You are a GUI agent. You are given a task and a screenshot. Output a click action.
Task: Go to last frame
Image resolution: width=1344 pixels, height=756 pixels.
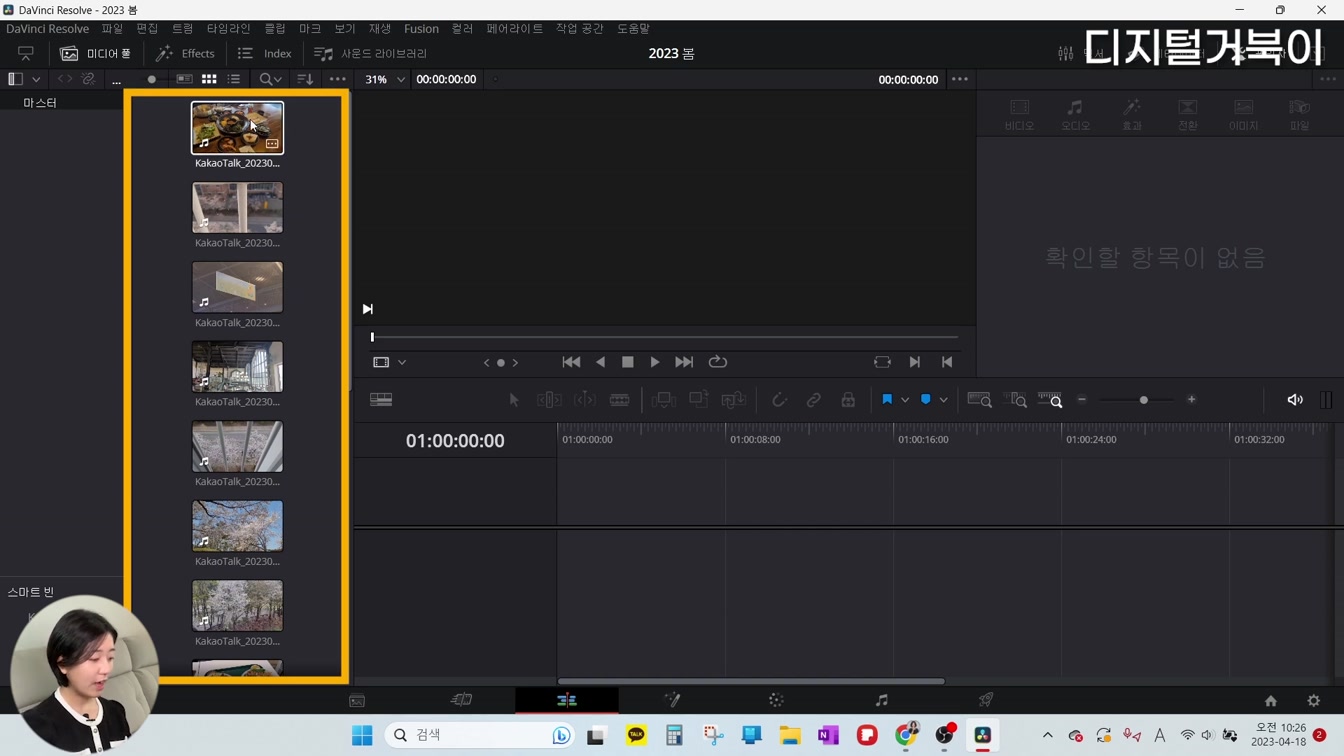pyautogui.click(x=684, y=362)
